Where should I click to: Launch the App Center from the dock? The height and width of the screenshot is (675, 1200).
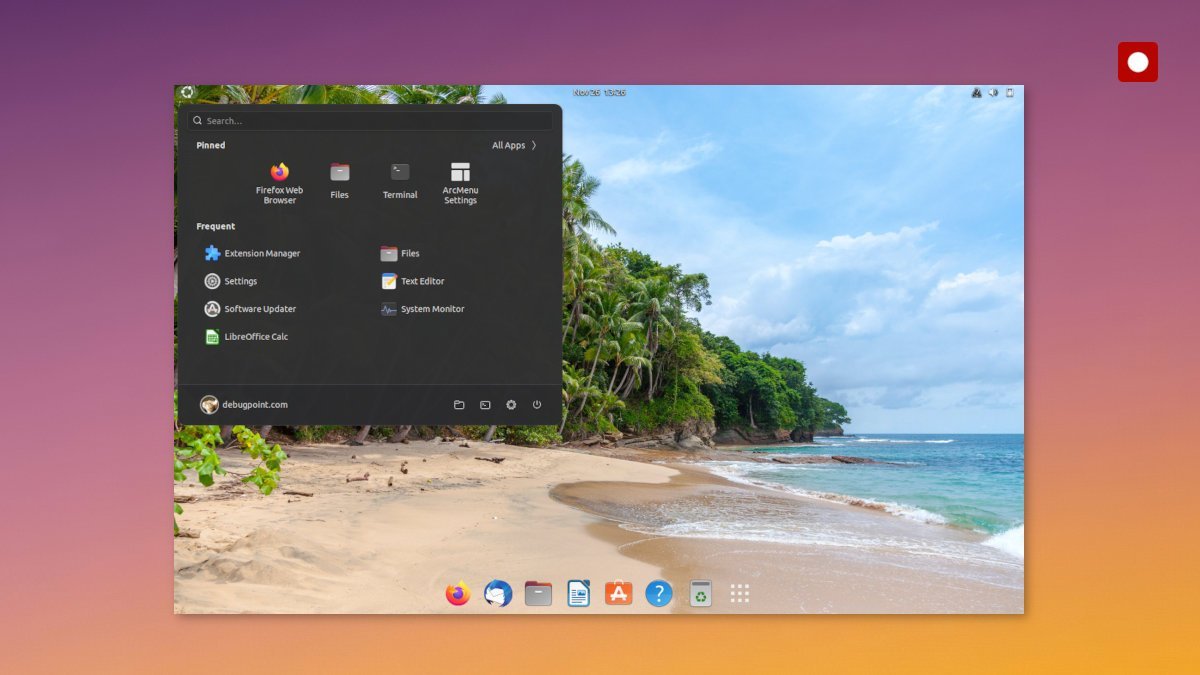619,593
